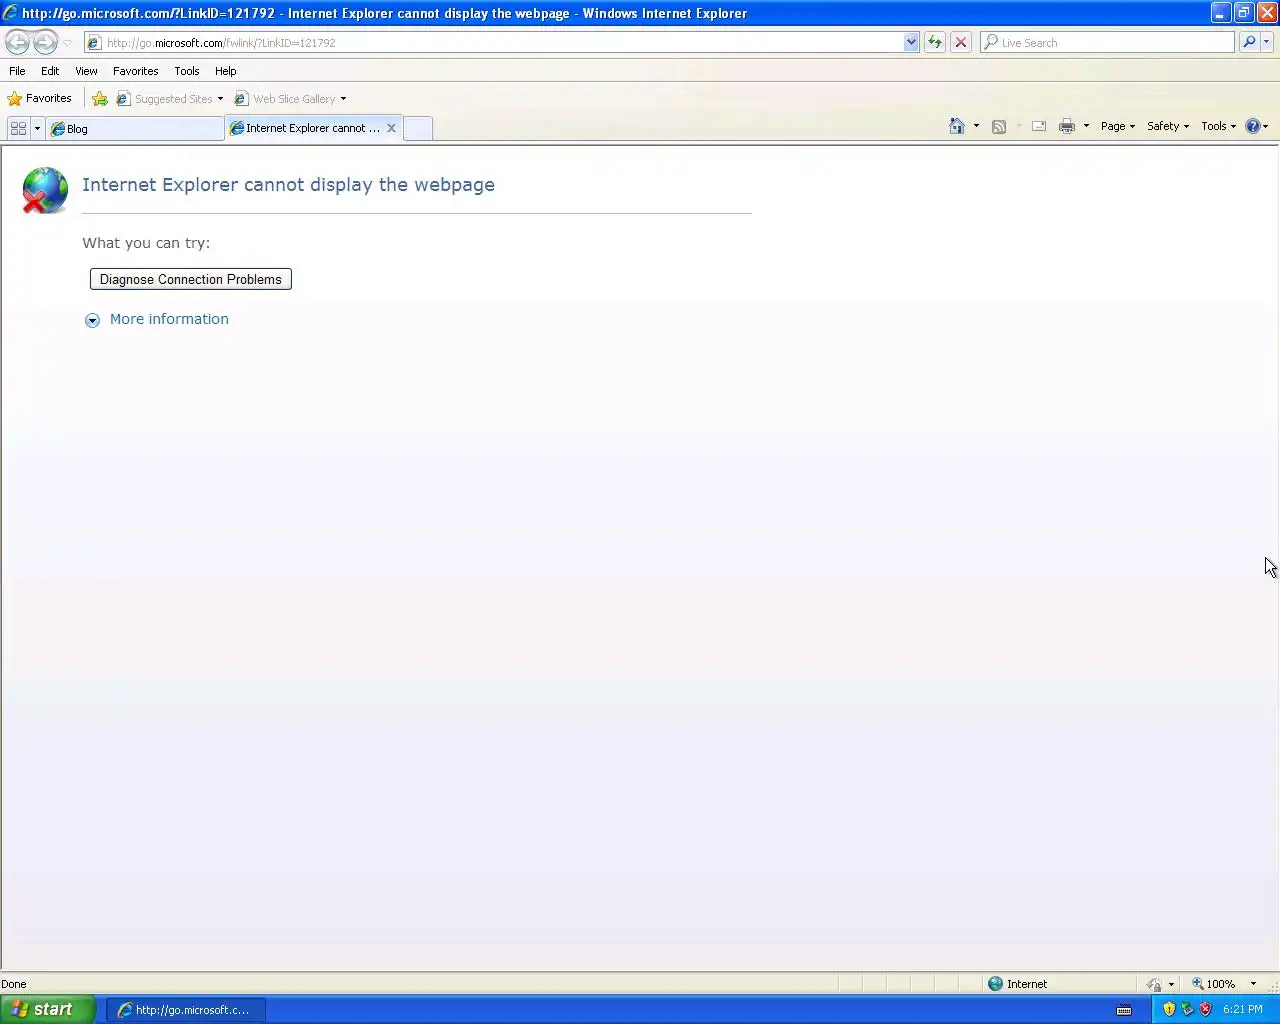This screenshot has height=1024, width=1280.
Task: Click the blue Help question mark icon
Action: tap(1253, 126)
